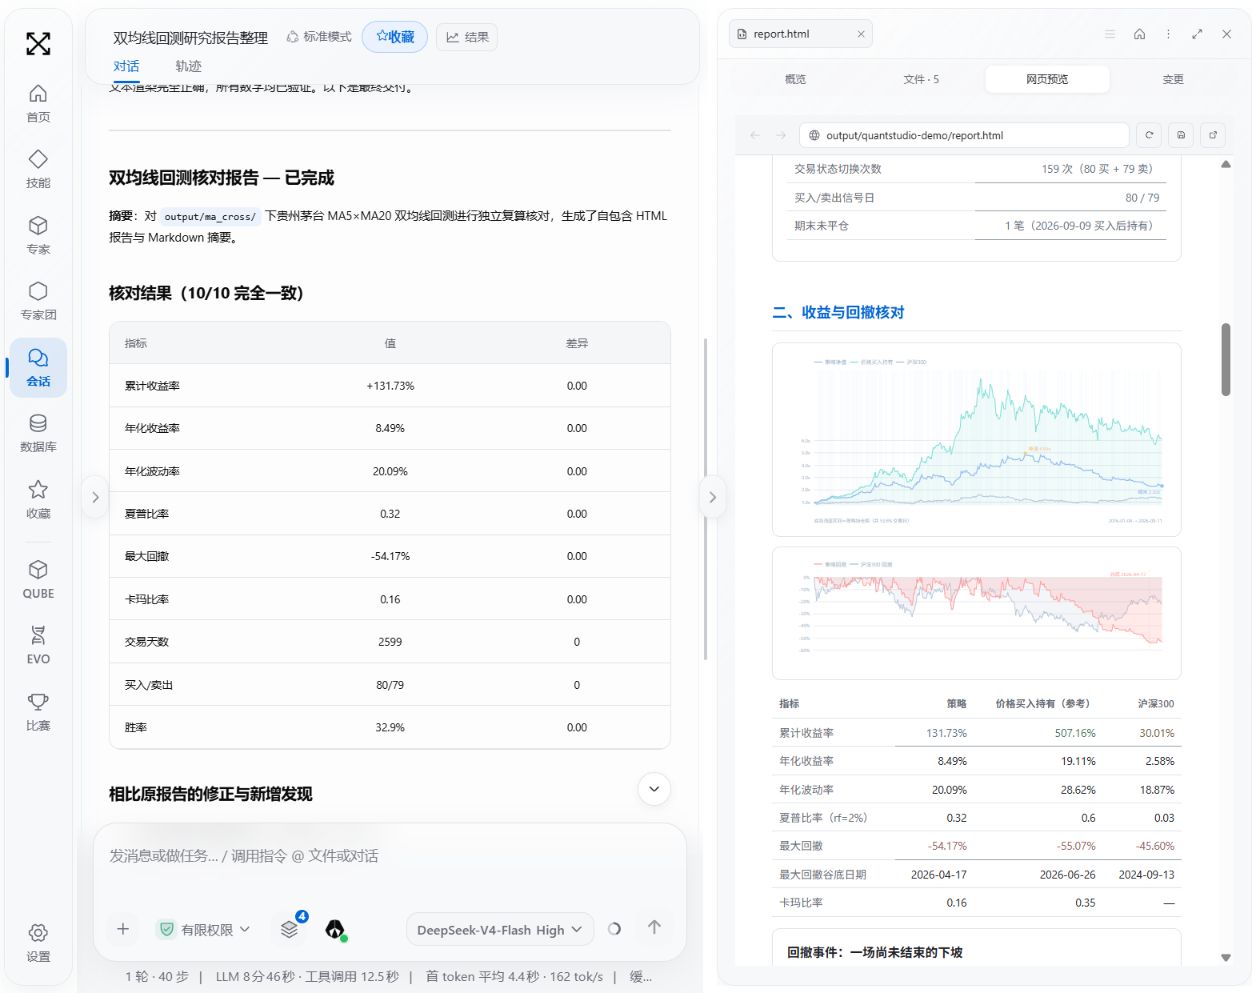Switch the 标准模式 mode toggle
This screenshot has height=993, width=1260.
319,37
